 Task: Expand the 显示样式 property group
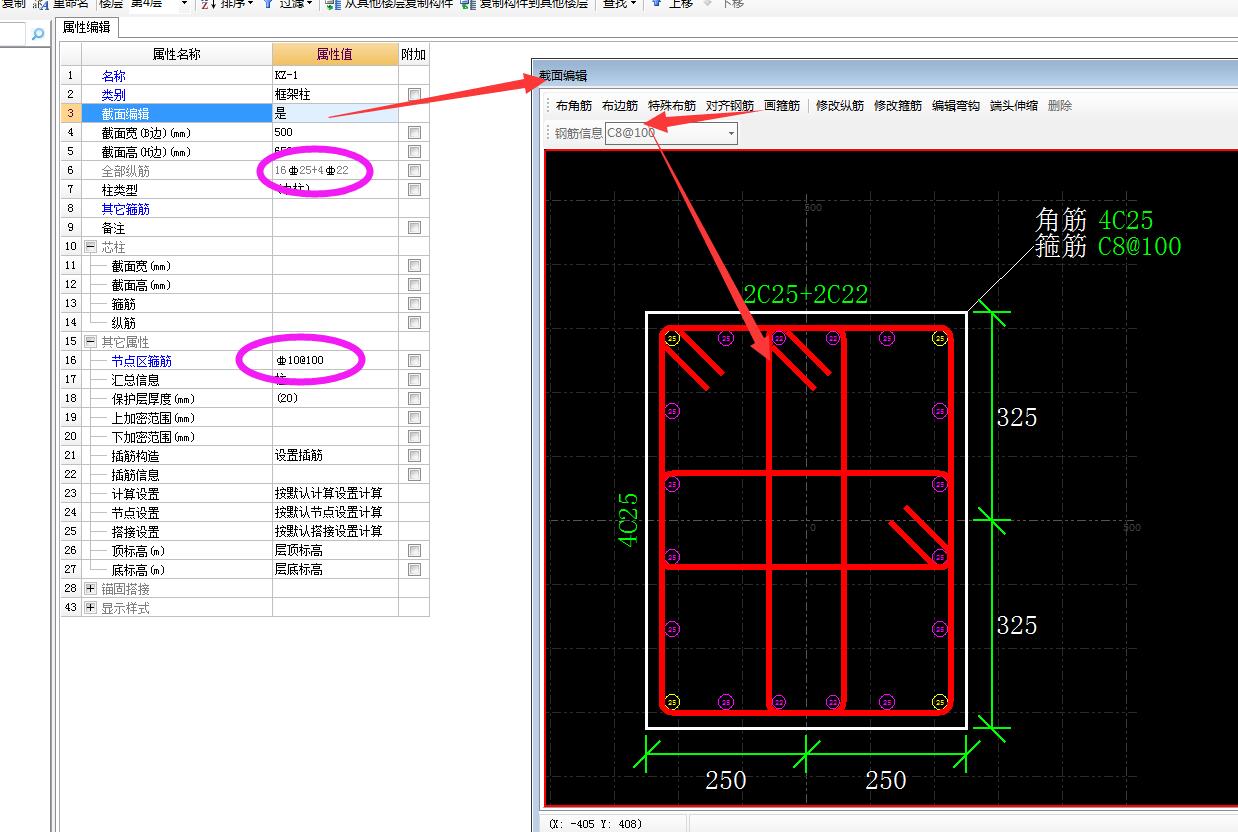pos(91,607)
